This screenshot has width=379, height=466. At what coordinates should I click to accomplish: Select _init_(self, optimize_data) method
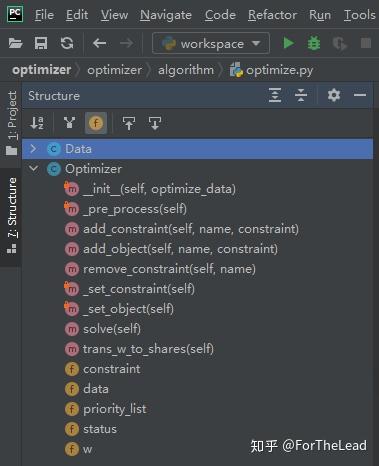pos(197,189)
